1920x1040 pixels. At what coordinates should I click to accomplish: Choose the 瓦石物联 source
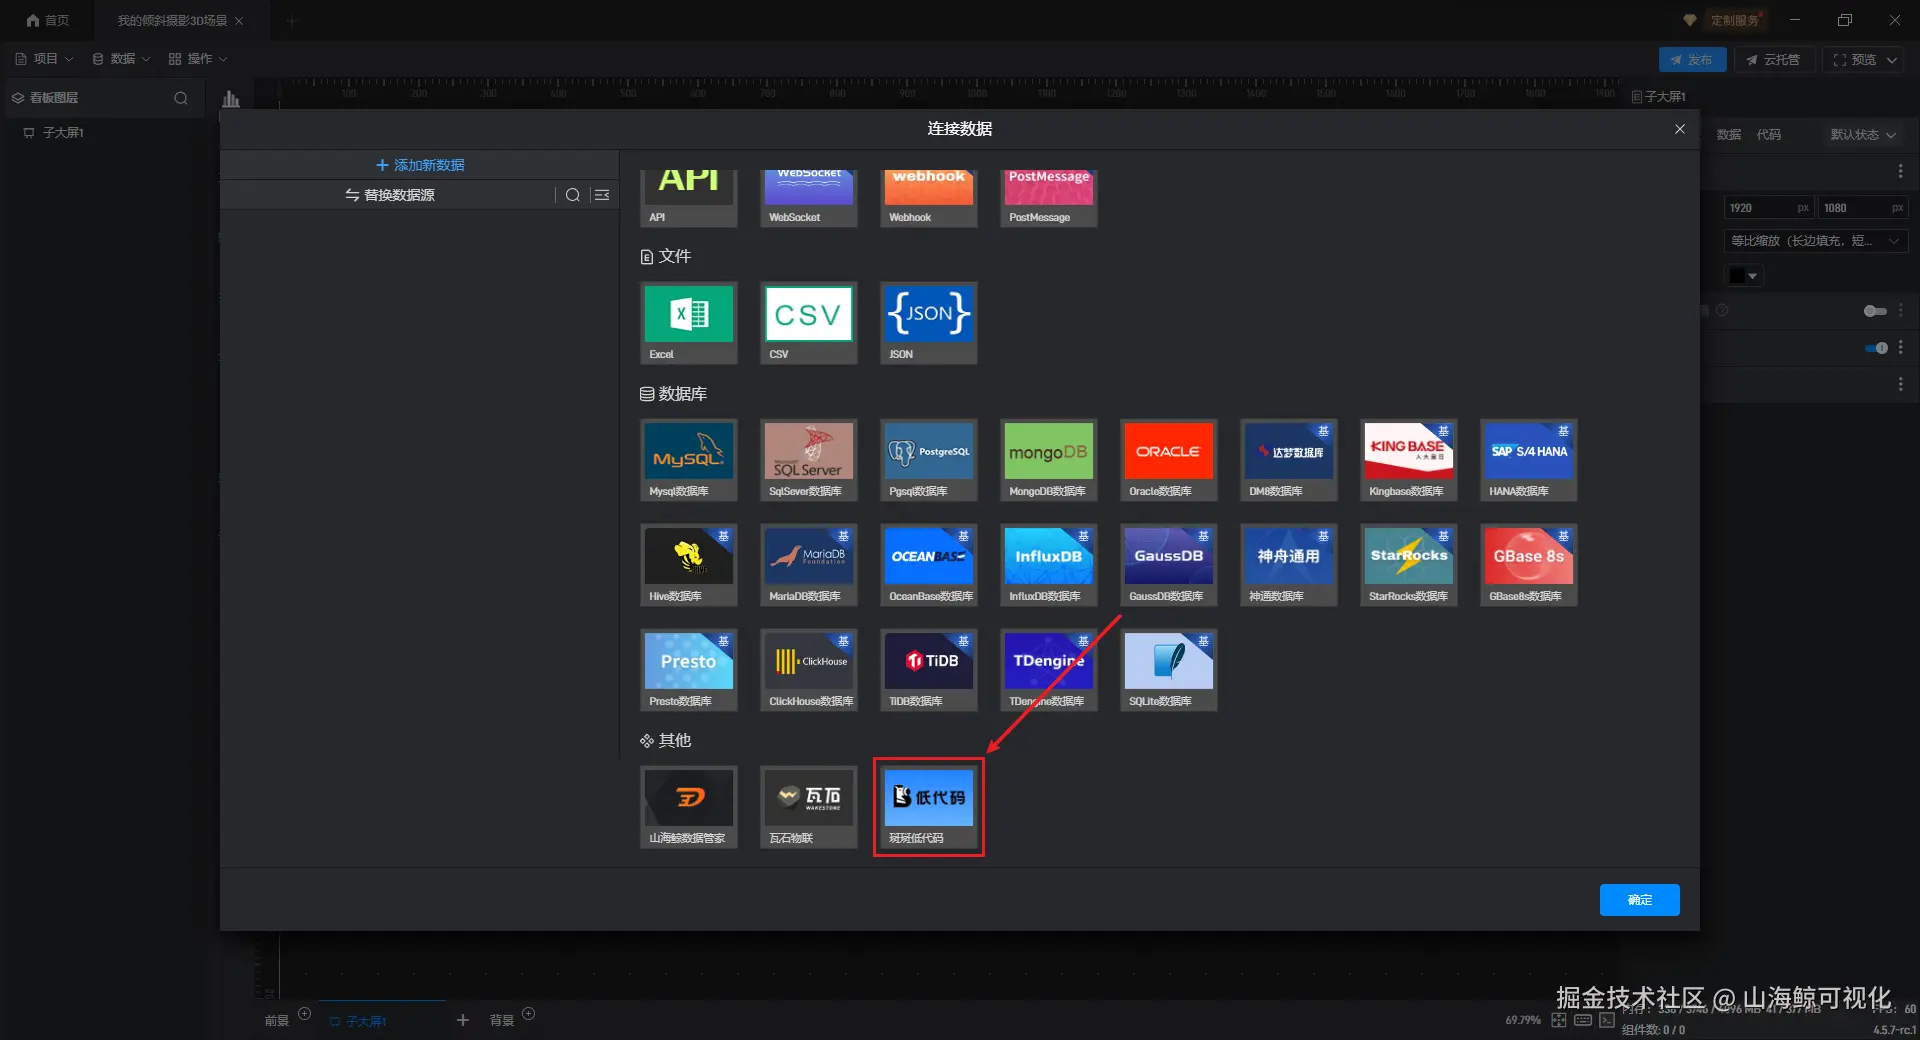click(808, 807)
